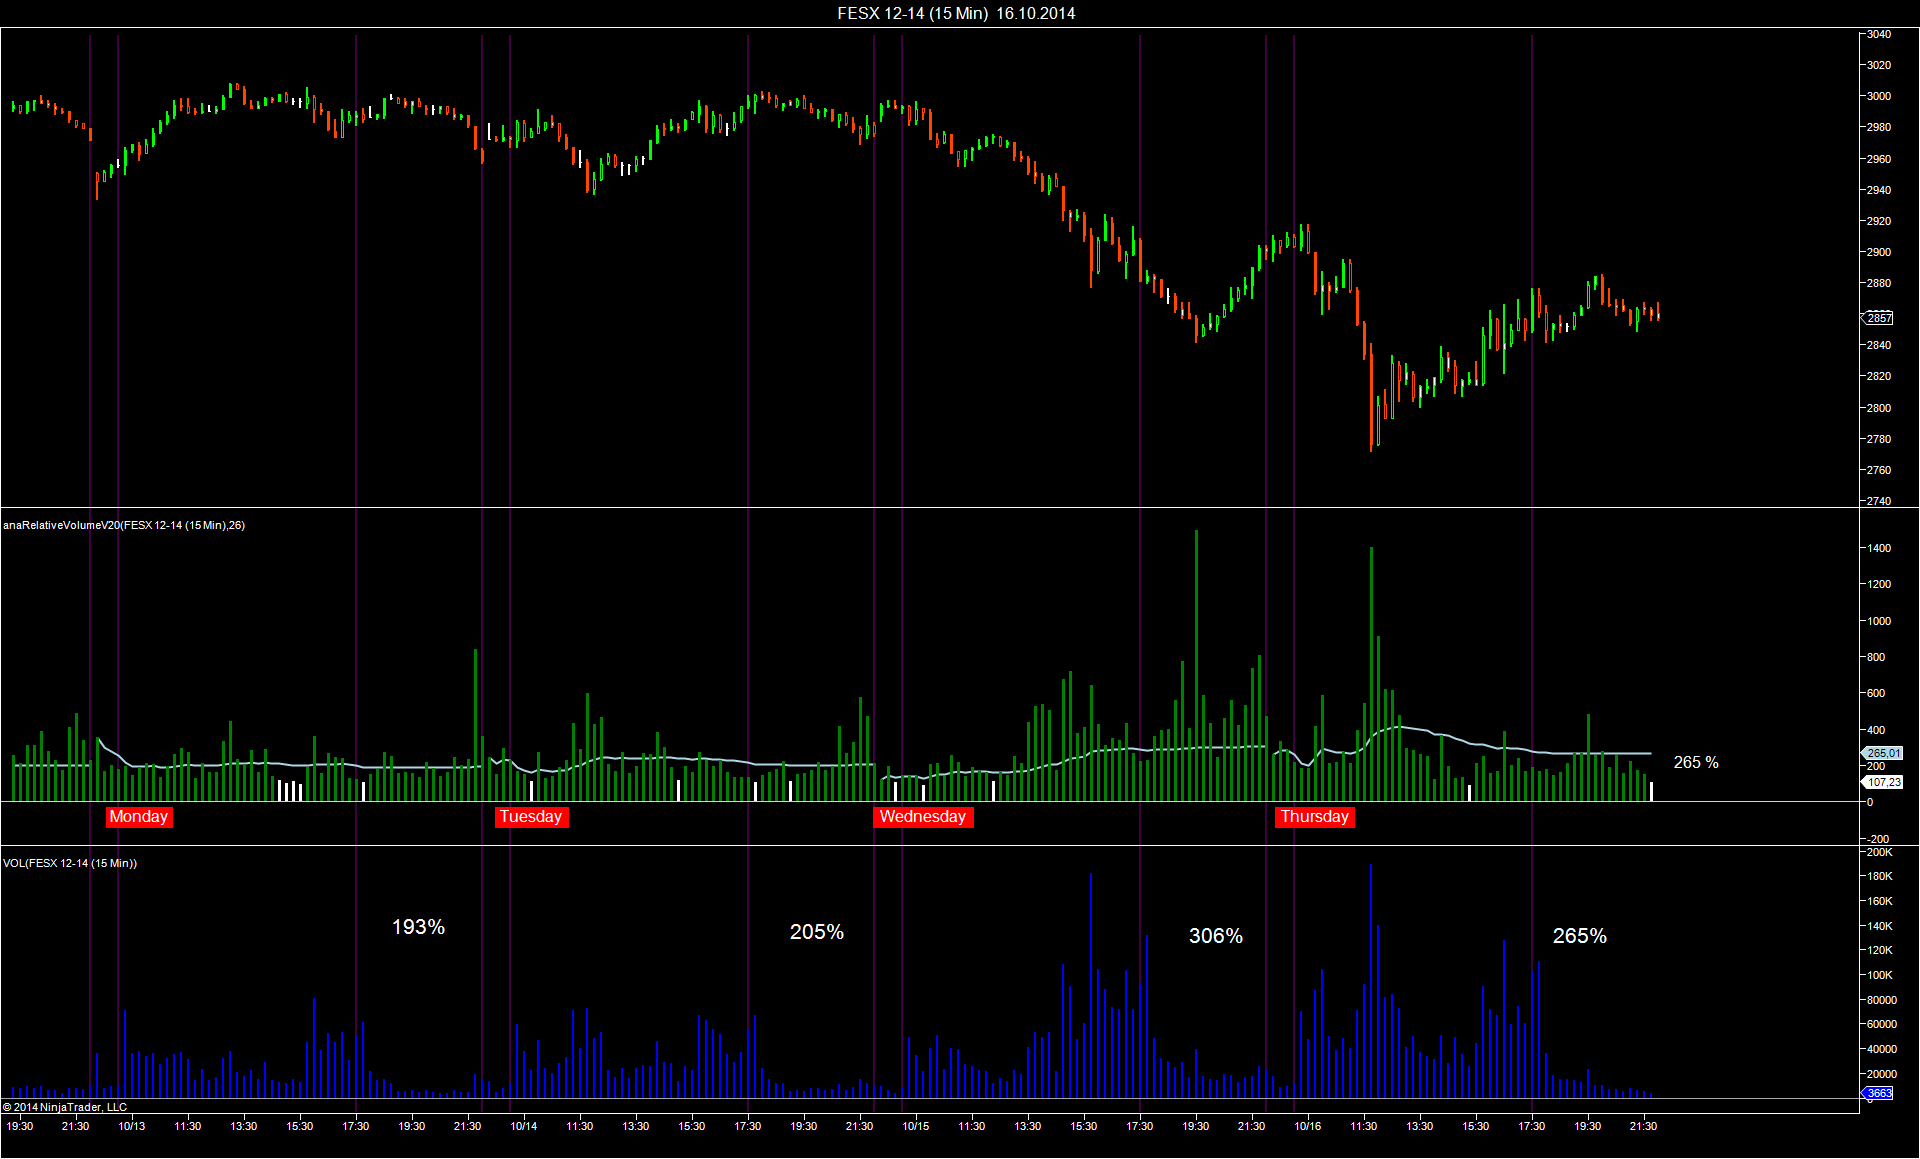The height and width of the screenshot is (1159, 1920).
Task: Click the Monday red day label
Action: [139, 817]
